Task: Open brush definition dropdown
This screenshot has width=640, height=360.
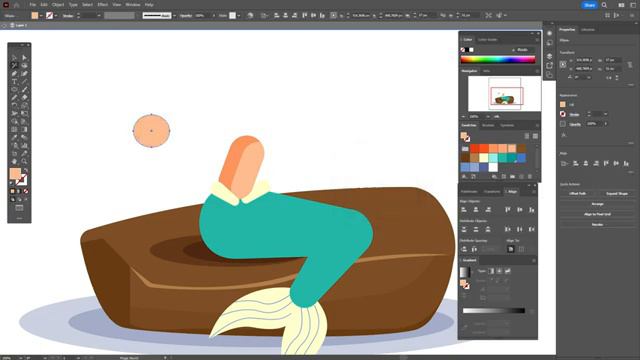Action: [x=174, y=16]
